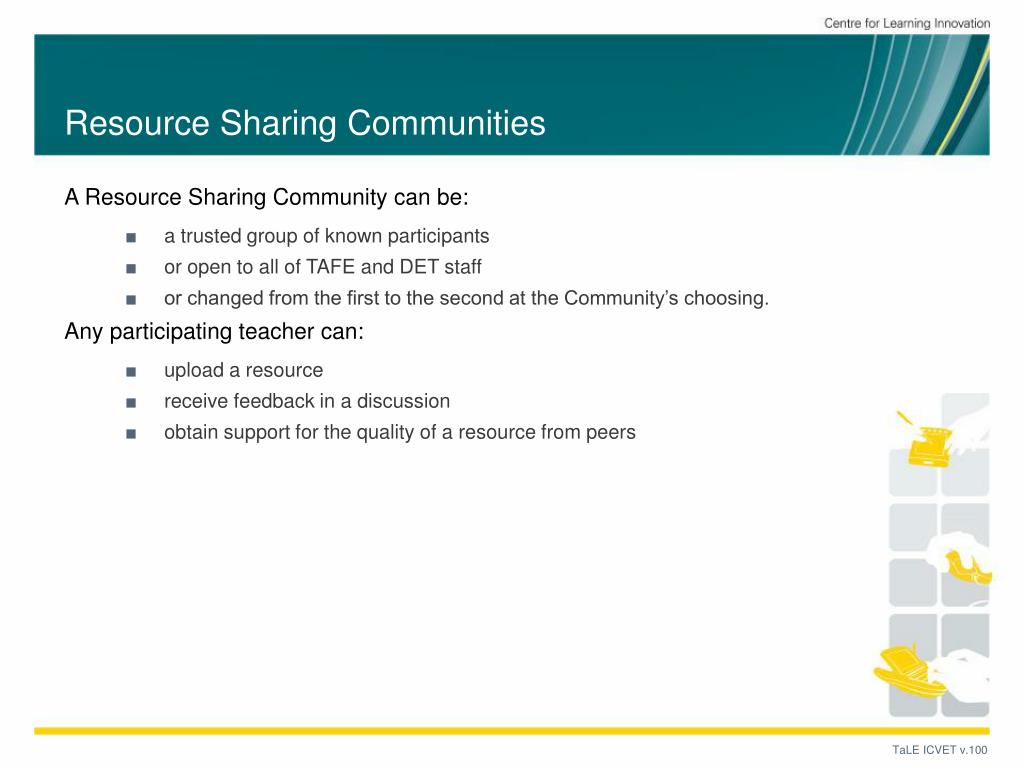Viewport: 1024px width, 768px height.
Task: Click the 'TaLE ICVET v.100' footer text
Action: [940, 750]
